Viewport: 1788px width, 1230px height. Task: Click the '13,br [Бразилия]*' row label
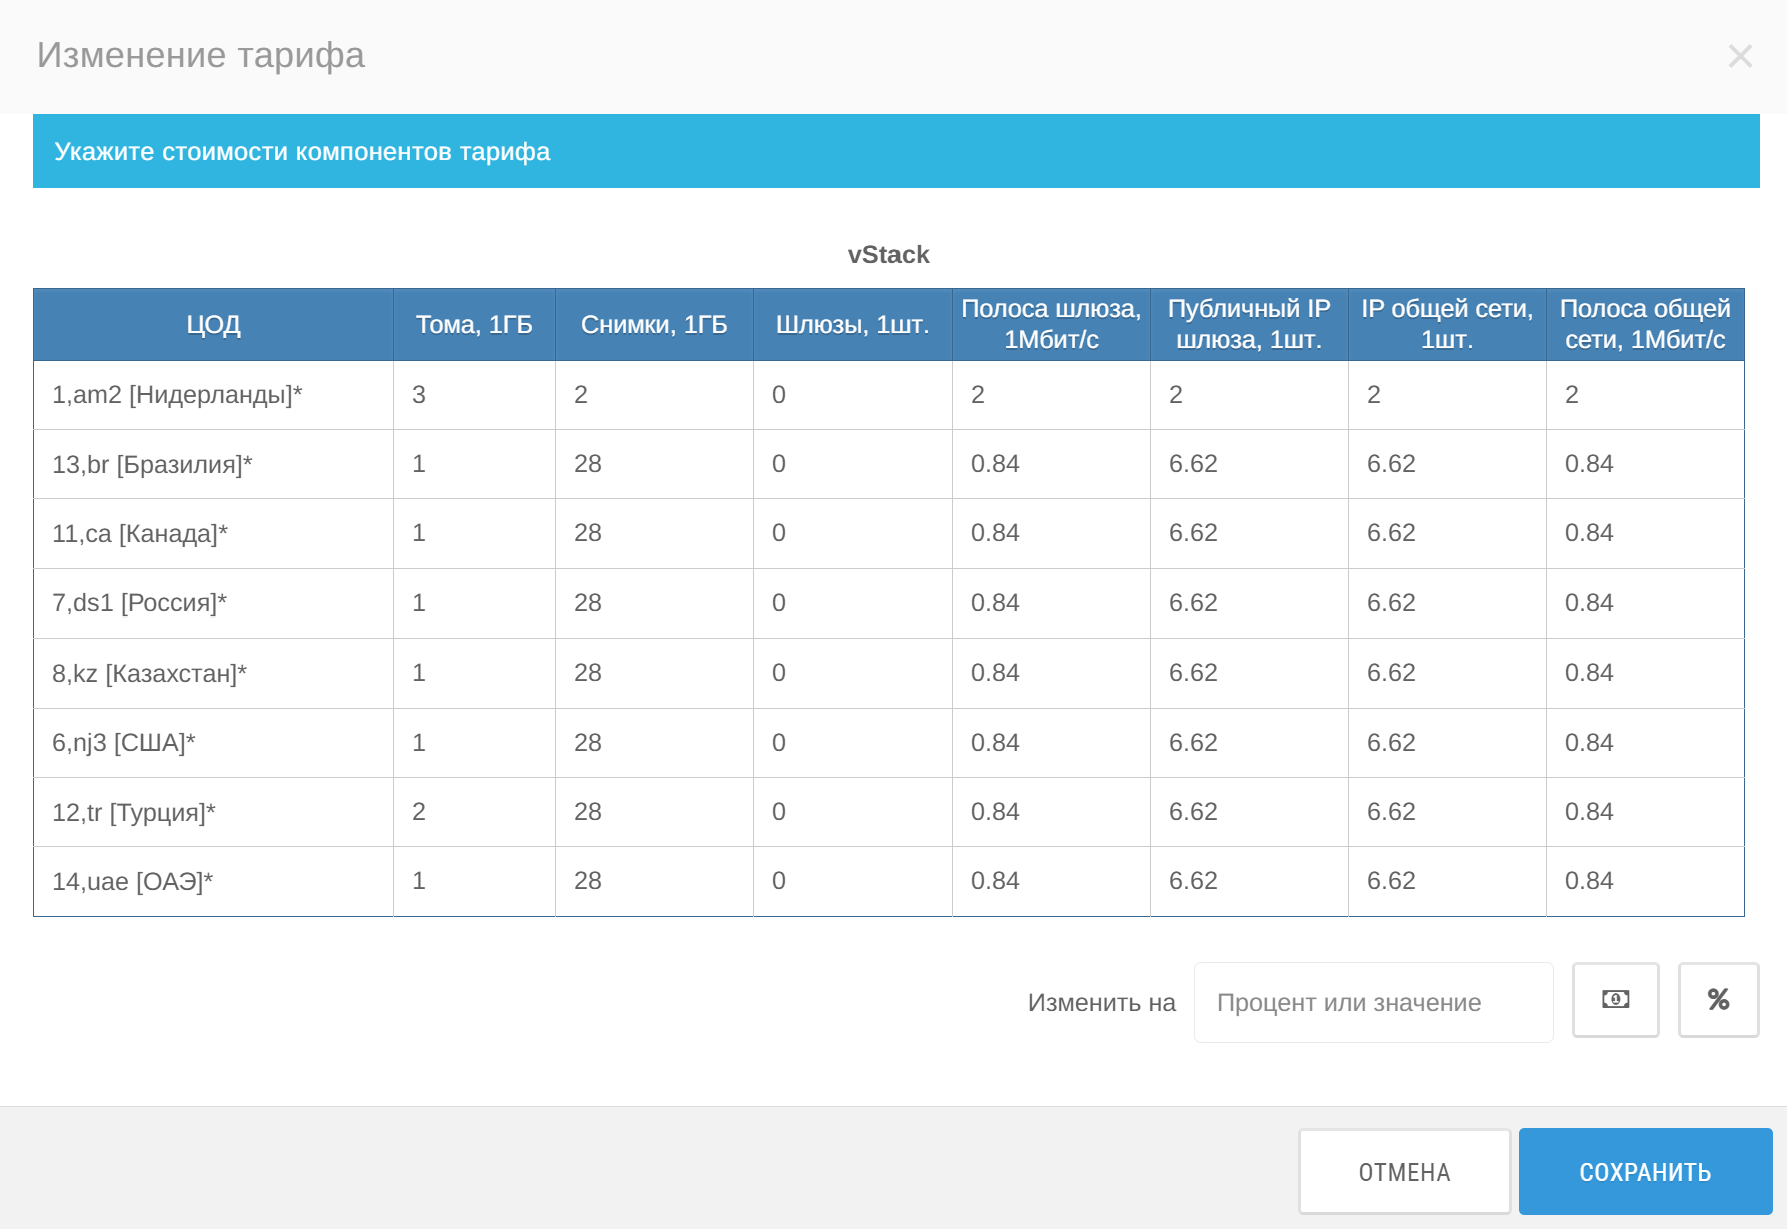pyautogui.click(x=152, y=465)
